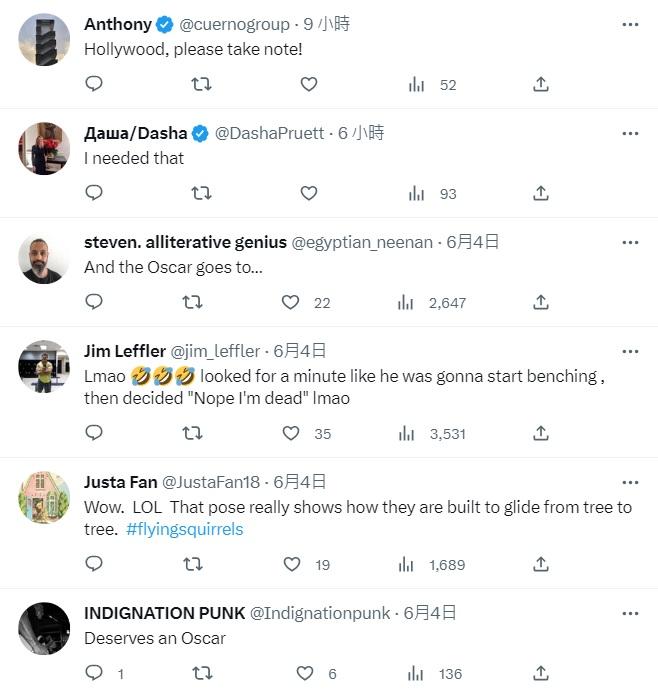Open more options for Anthony's tweet
This screenshot has width=658, height=690.
coord(629,23)
